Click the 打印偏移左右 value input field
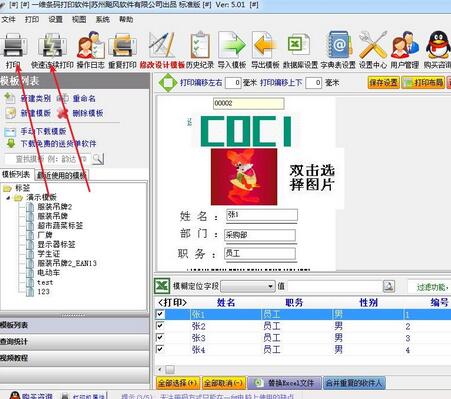 coord(233,83)
